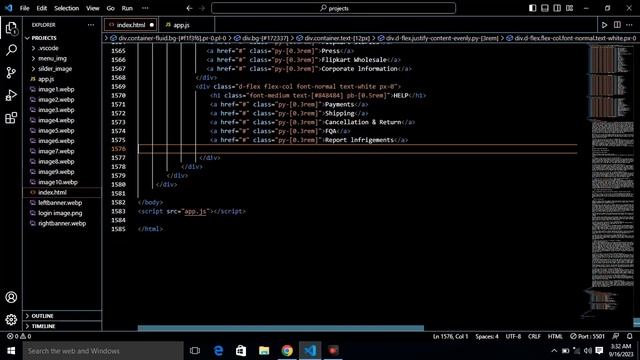Image resolution: width=640 pixels, height=360 pixels.
Task: Open Google Chrome from taskbar
Action: pos(287,351)
